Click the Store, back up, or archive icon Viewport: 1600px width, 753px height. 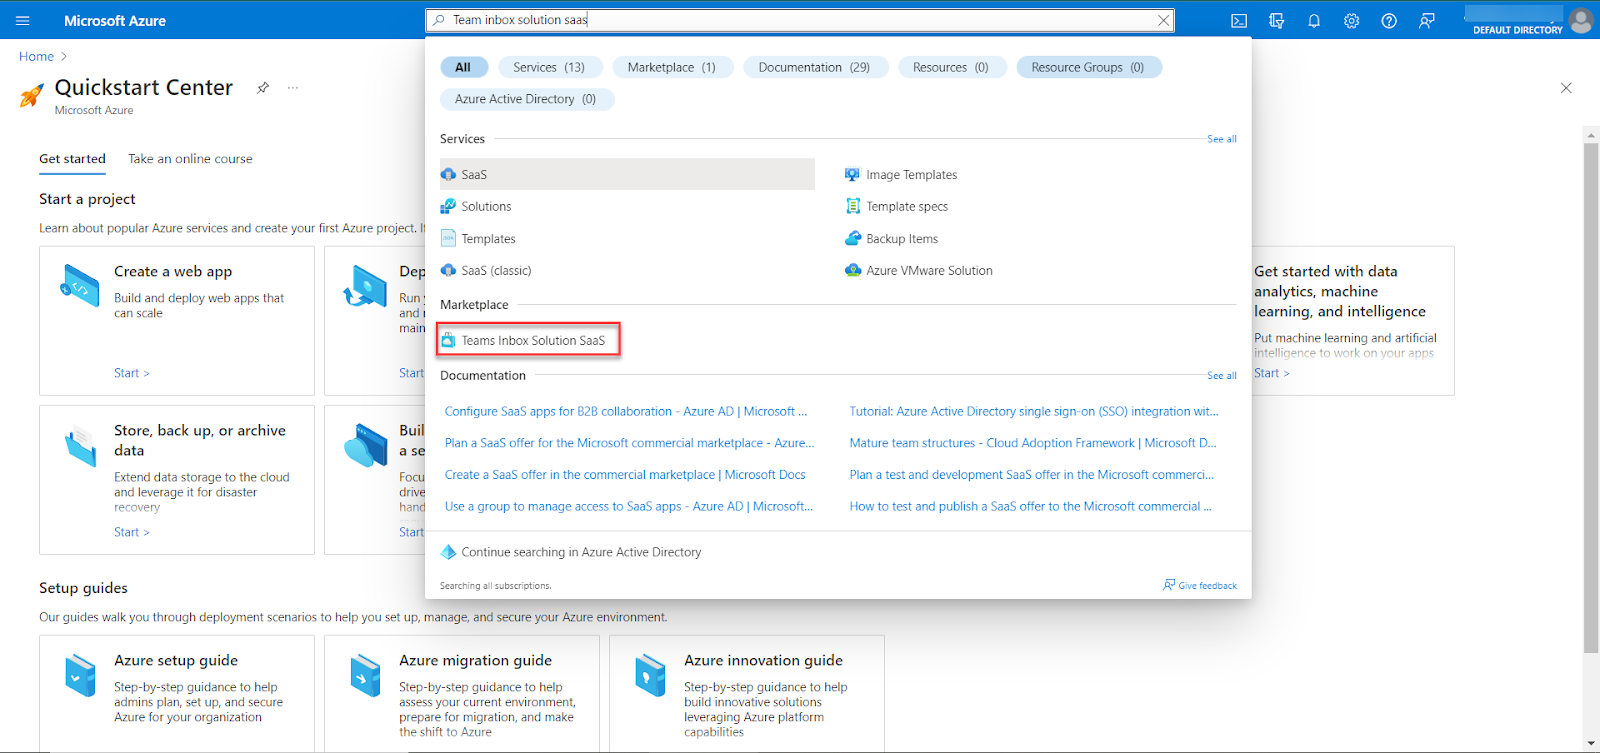[80, 446]
